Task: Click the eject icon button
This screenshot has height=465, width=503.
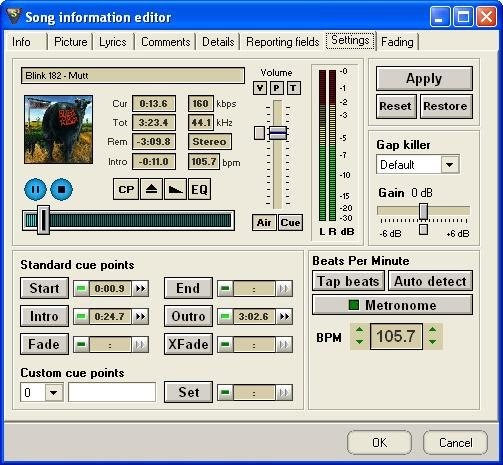Action: tap(152, 189)
